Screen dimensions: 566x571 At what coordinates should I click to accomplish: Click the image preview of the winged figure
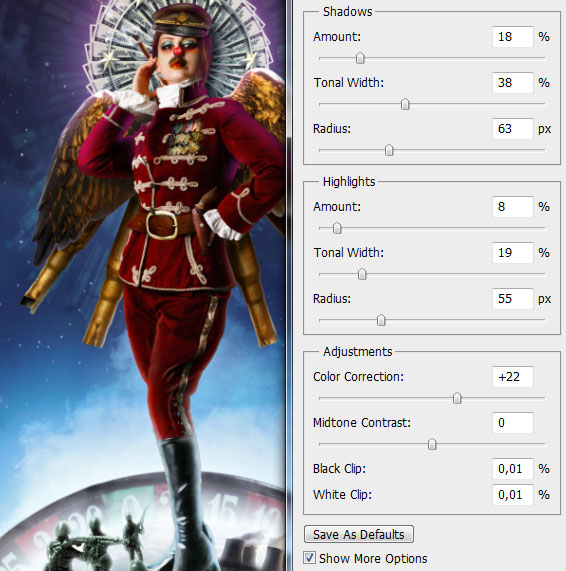142,286
